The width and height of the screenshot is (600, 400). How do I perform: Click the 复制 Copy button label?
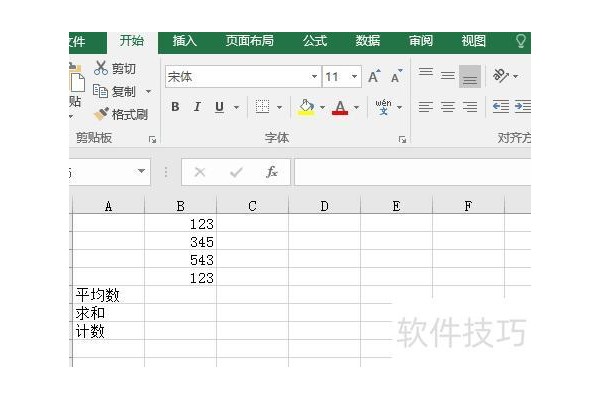(124, 91)
